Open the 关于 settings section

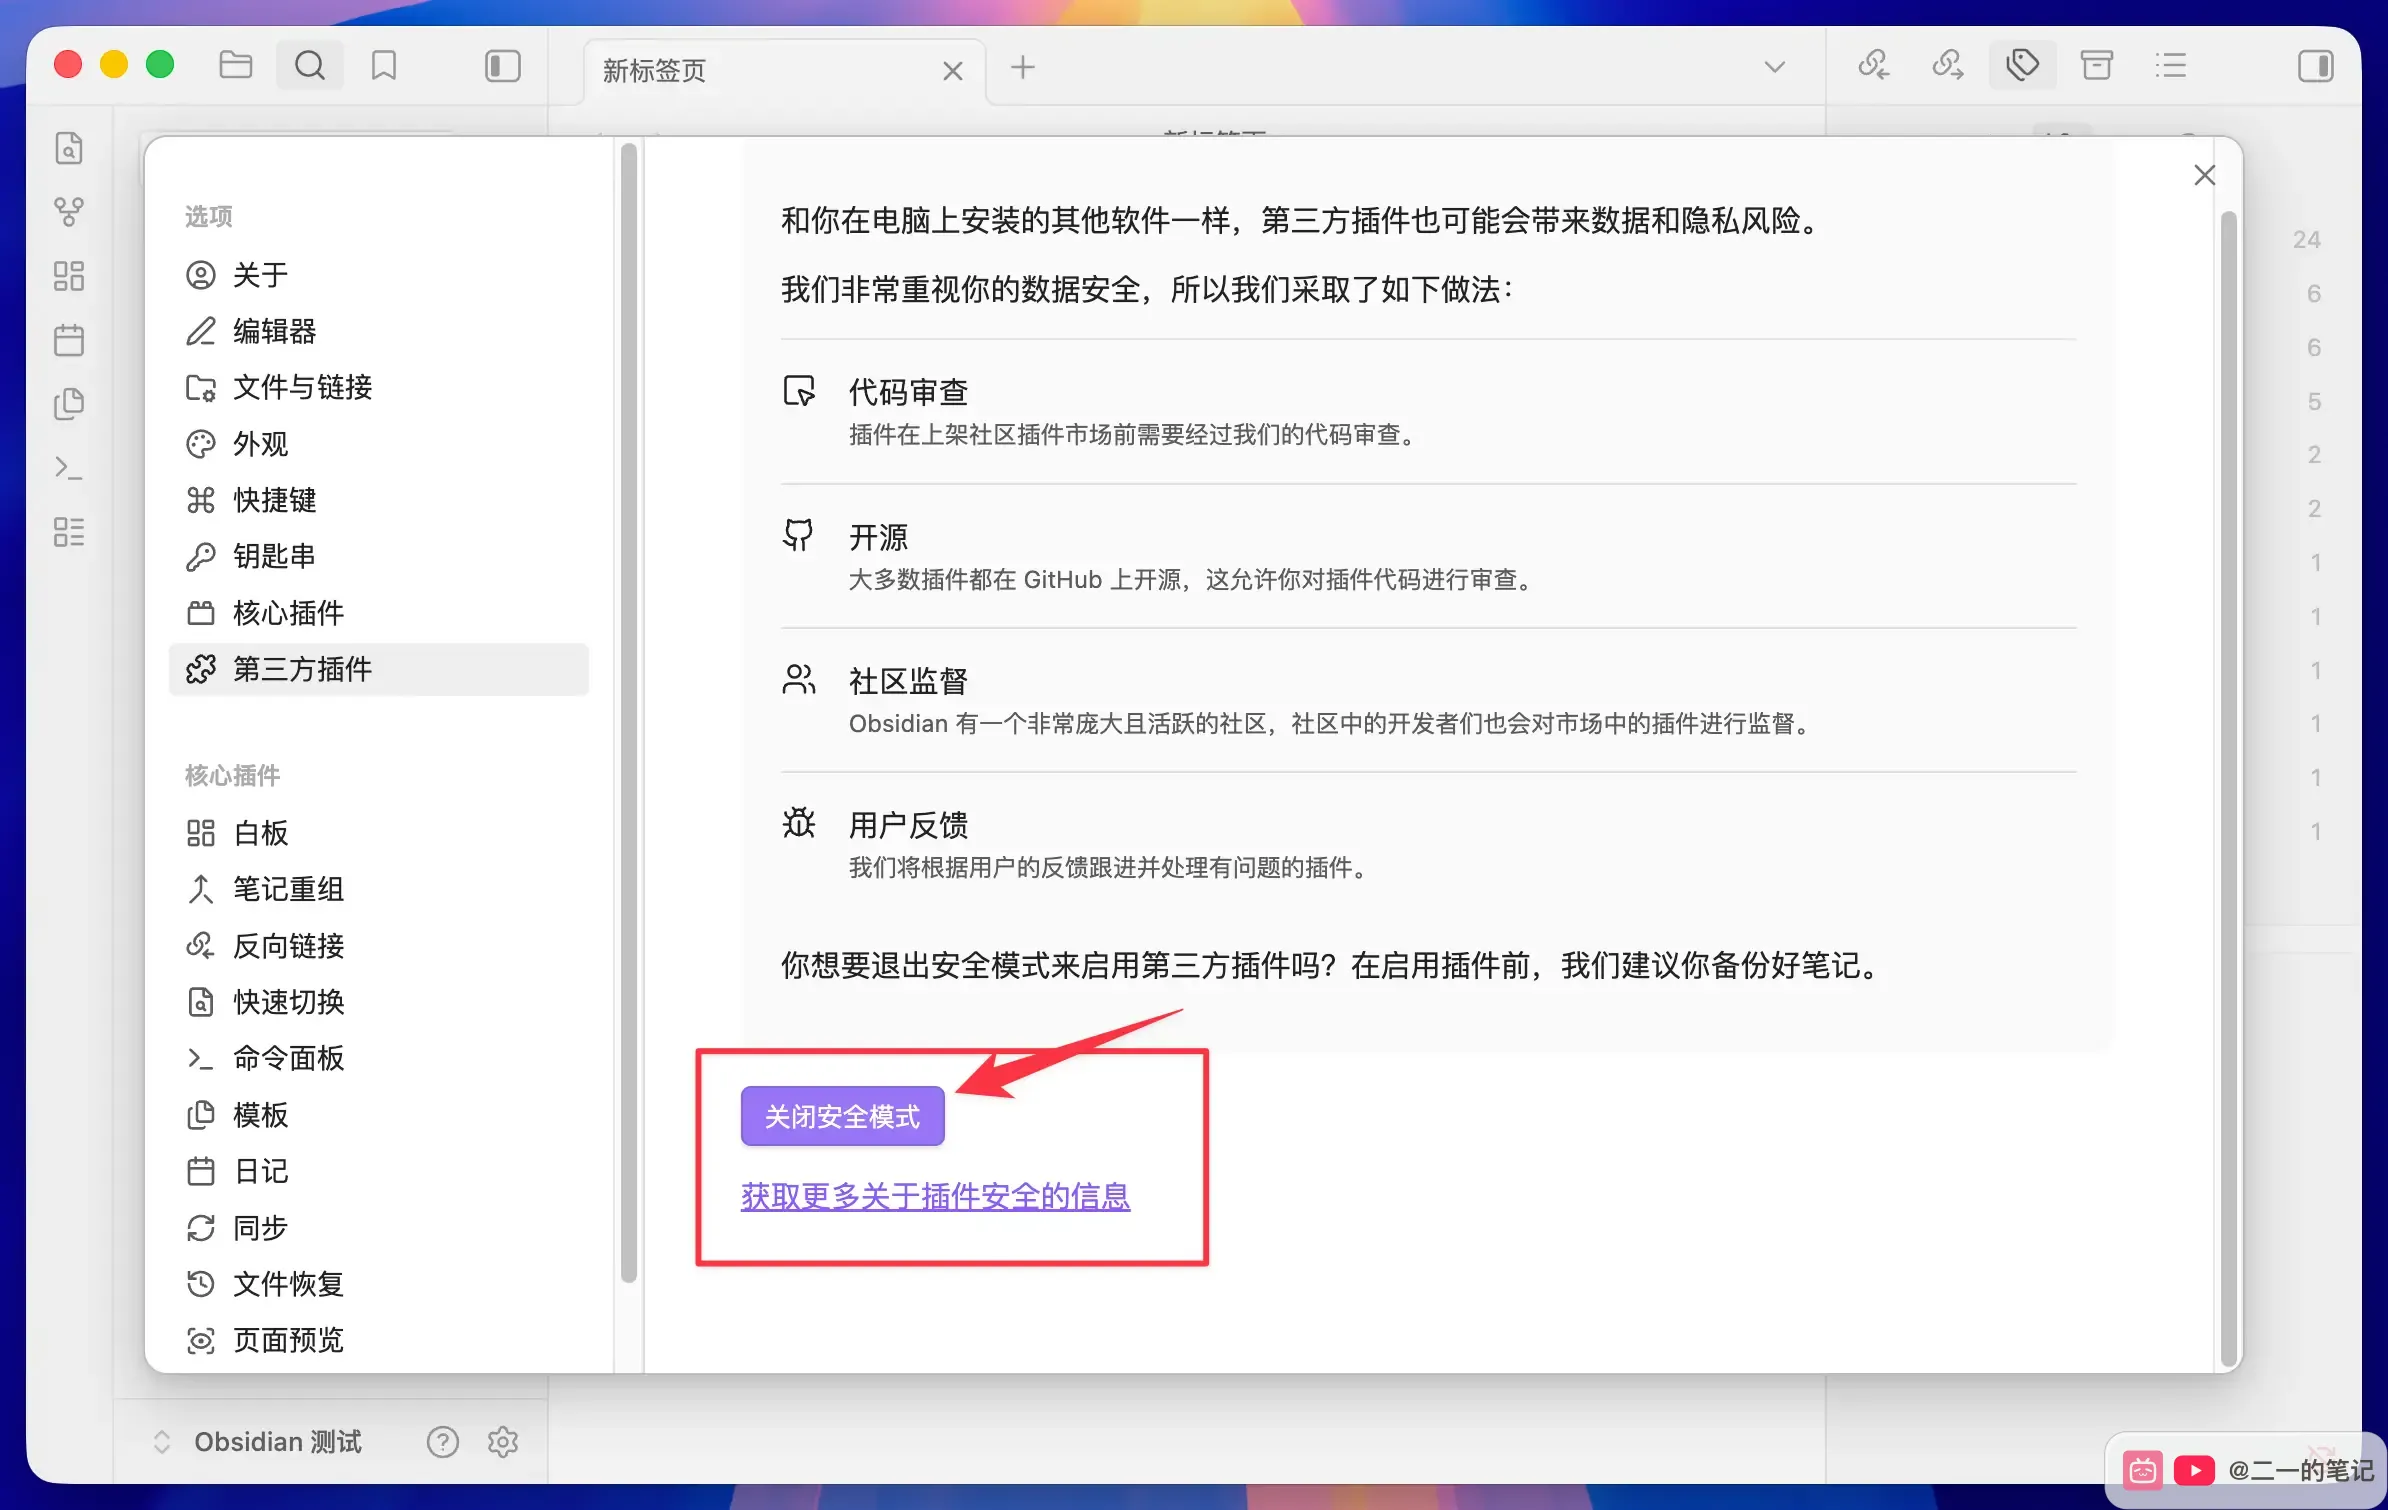tap(379, 275)
